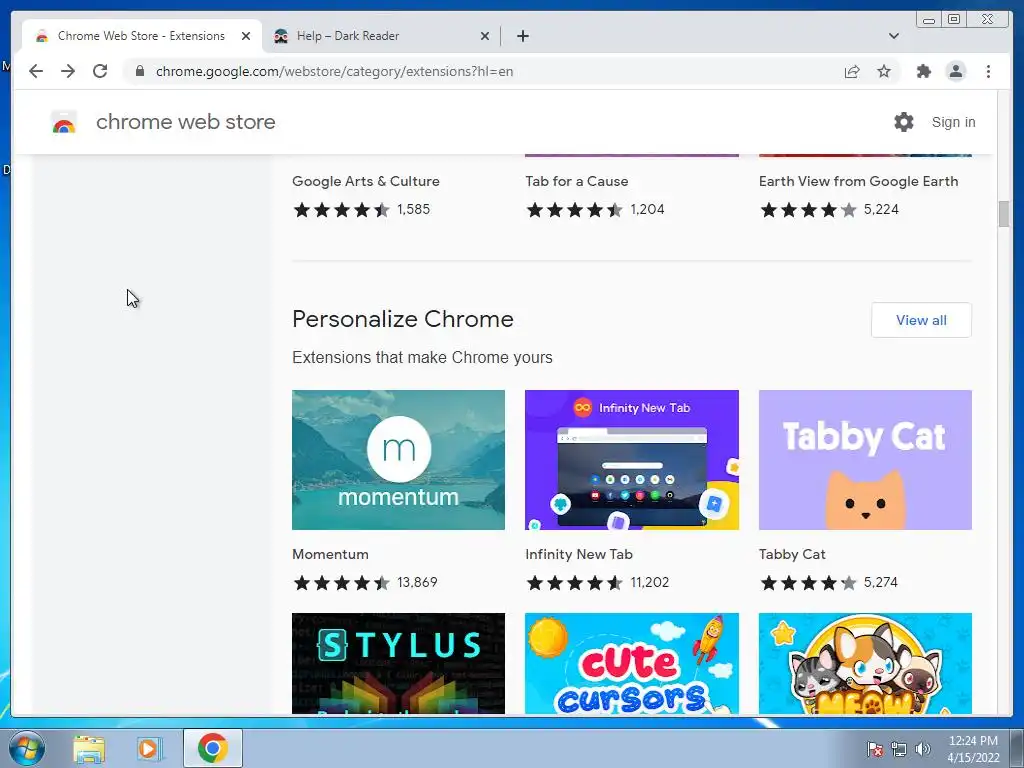
Task: Open the Extensions puzzle piece menu
Action: [x=923, y=71]
